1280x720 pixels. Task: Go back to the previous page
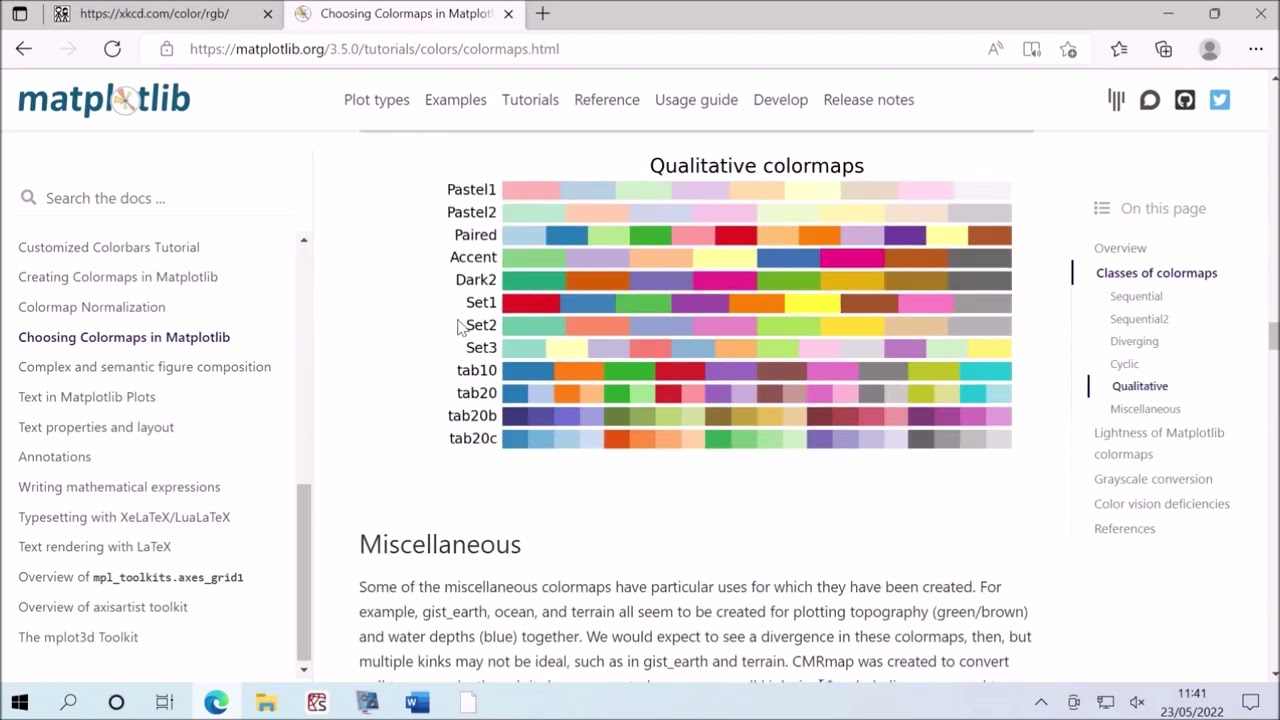tap(24, 48)
